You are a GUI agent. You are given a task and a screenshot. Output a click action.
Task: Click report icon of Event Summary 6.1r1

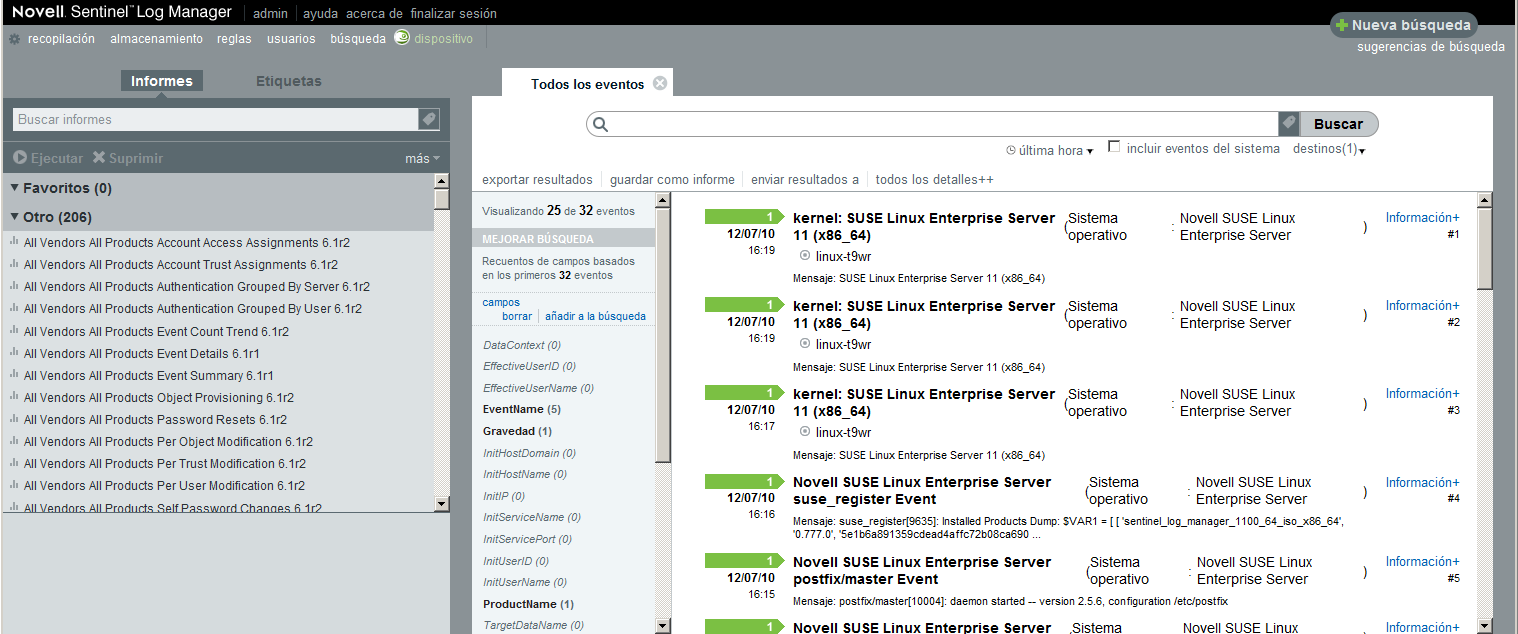14,375
